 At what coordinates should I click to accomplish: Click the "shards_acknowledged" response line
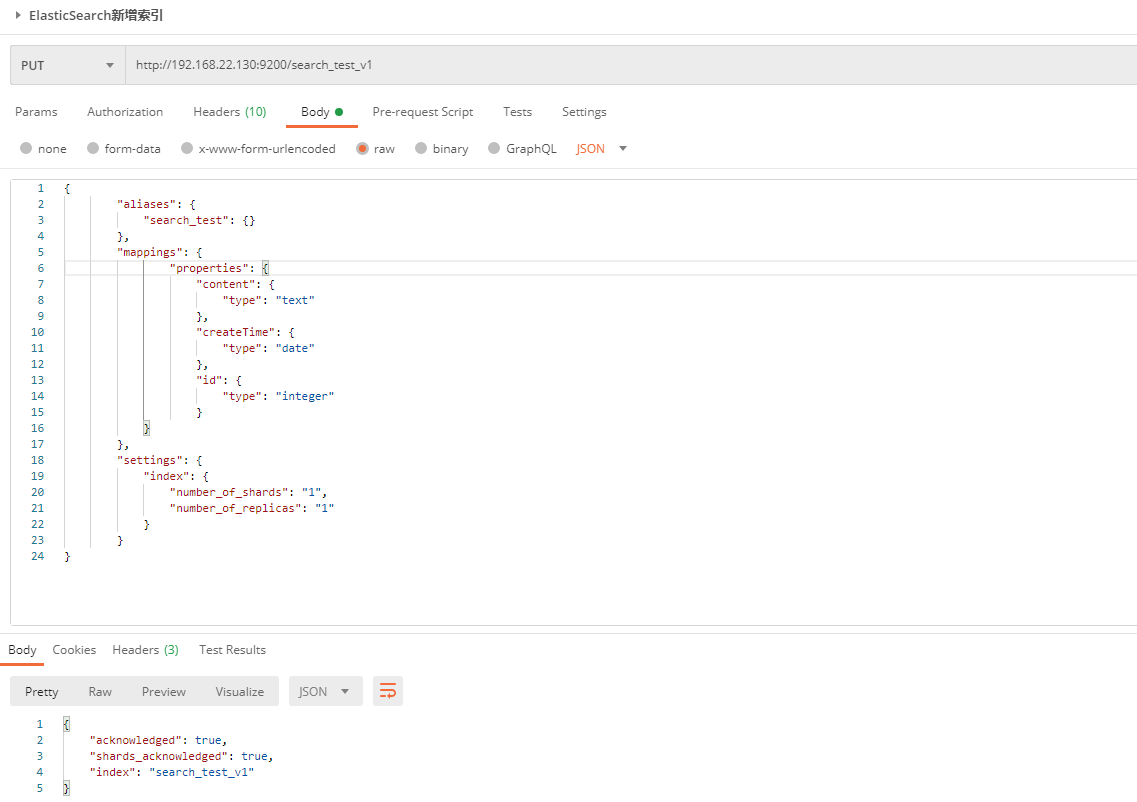click(x=182, y=756)
